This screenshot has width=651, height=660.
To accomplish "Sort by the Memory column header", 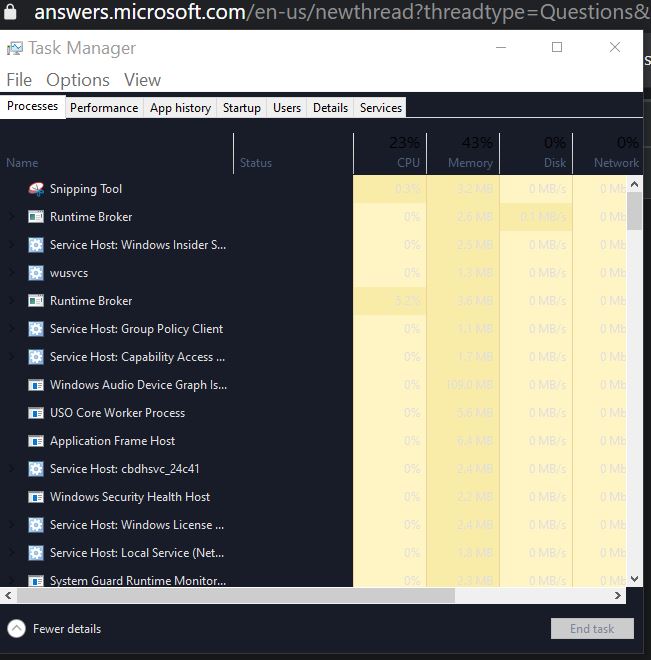I will (x=463, y=153).
